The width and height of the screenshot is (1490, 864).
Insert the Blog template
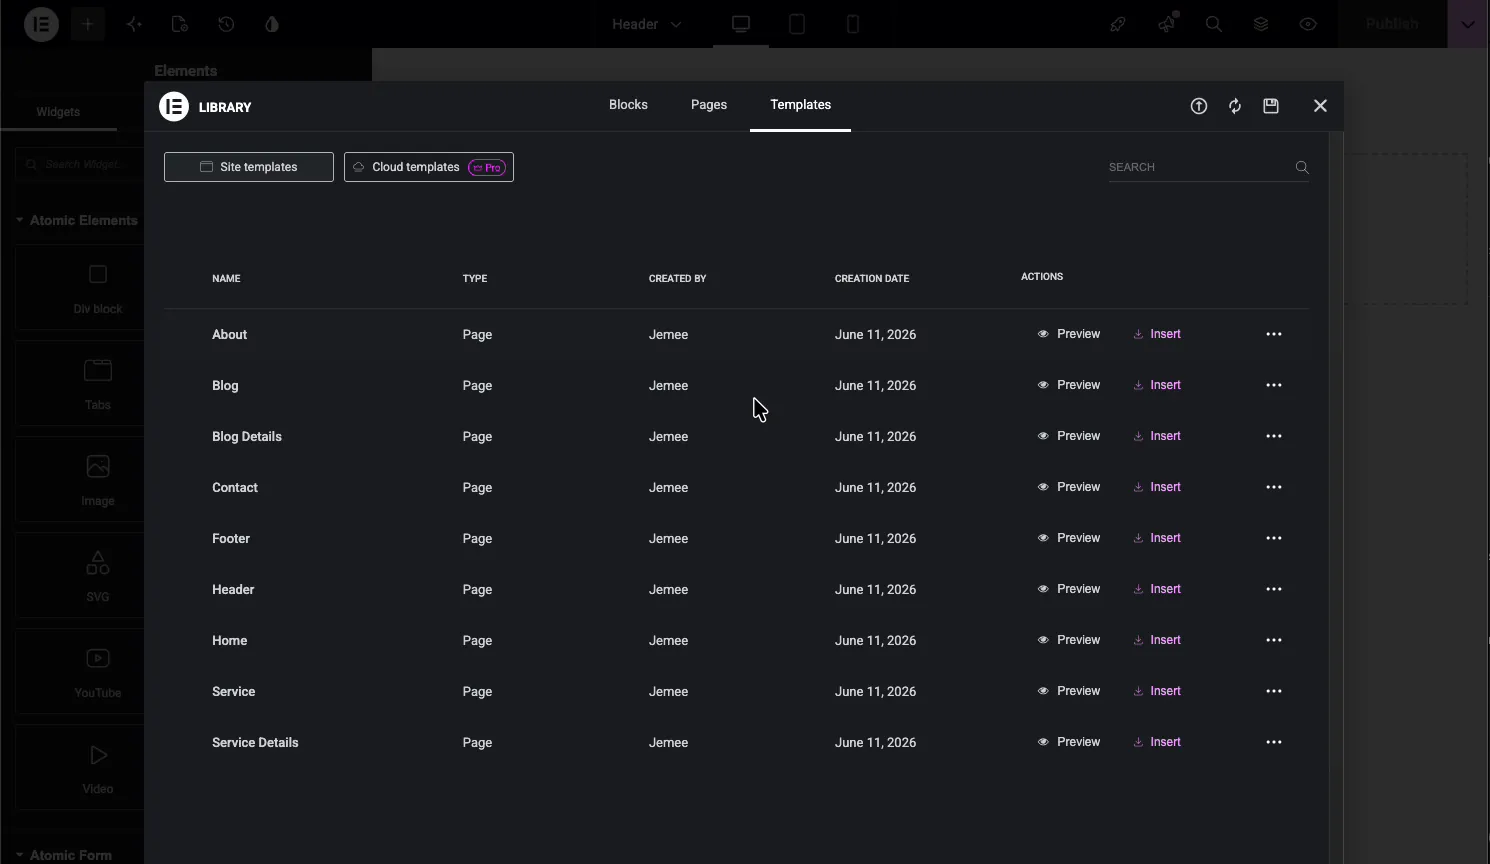click(1157, 385)
